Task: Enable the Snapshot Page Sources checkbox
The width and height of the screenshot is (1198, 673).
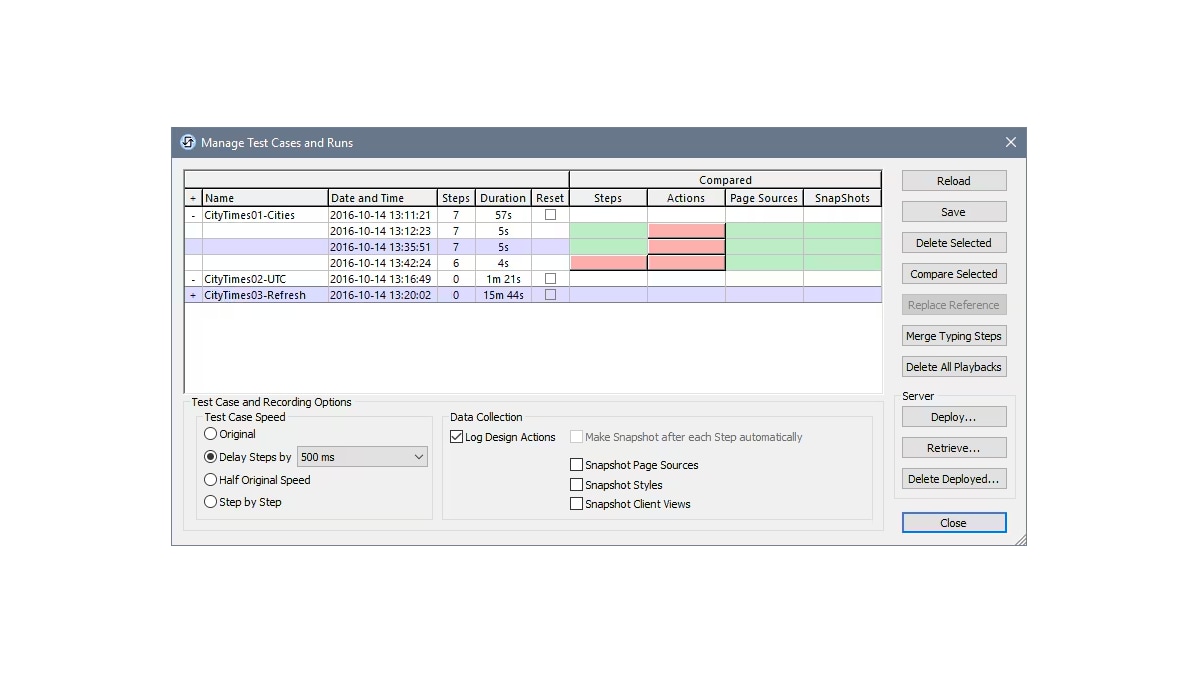Action: pyautogui.click(x=577, y=465)
